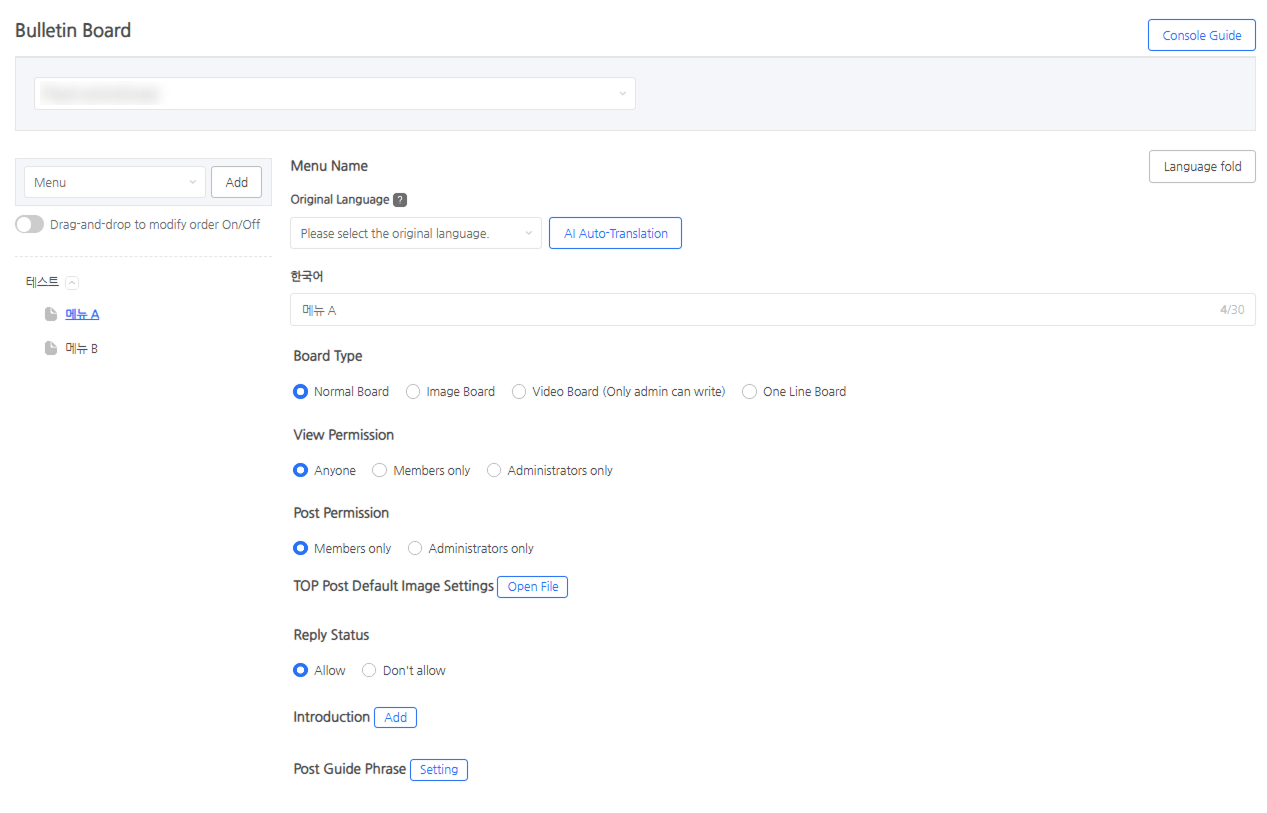Collapse the 테스트 menu group
1267x813 pixels.
(x=71, y=283)
